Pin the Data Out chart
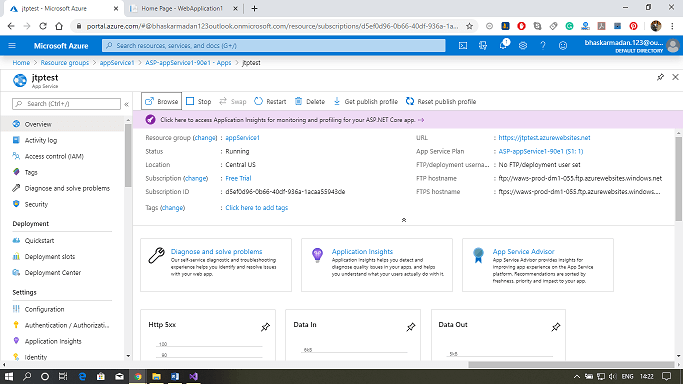This screenshot has width=683, height=384. (x=555, y=327)
